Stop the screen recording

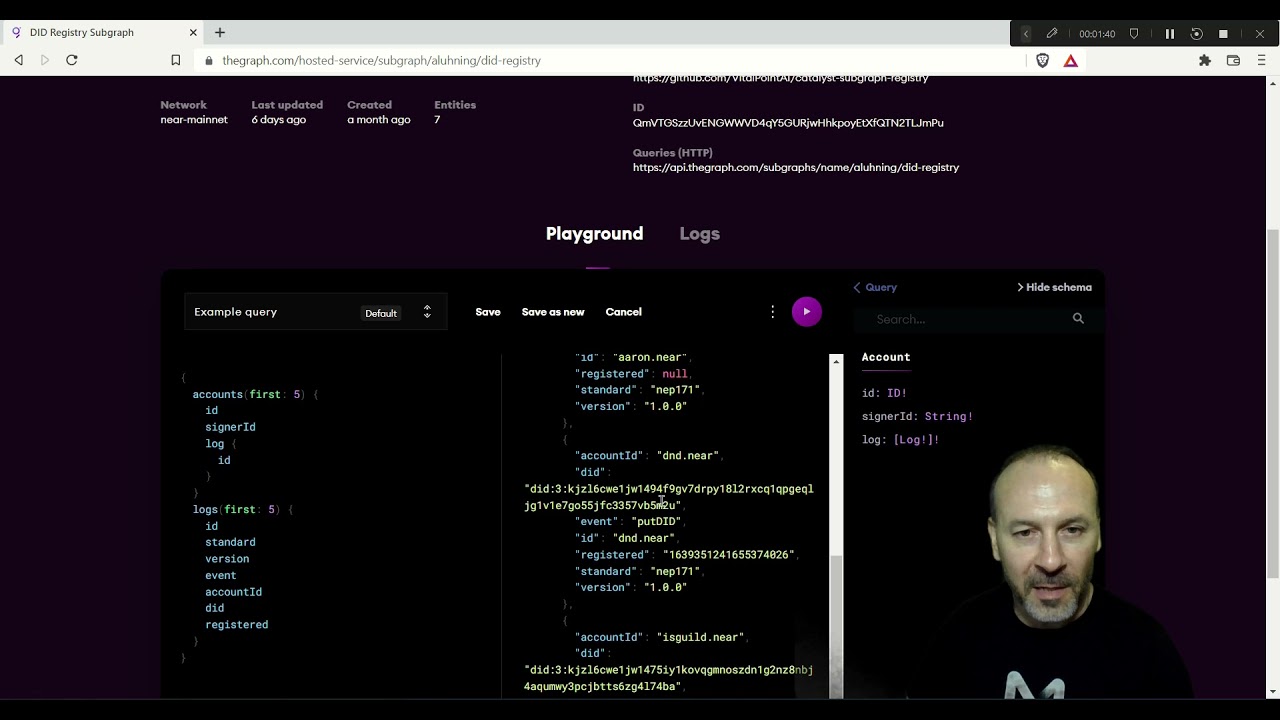point(1223,34)
